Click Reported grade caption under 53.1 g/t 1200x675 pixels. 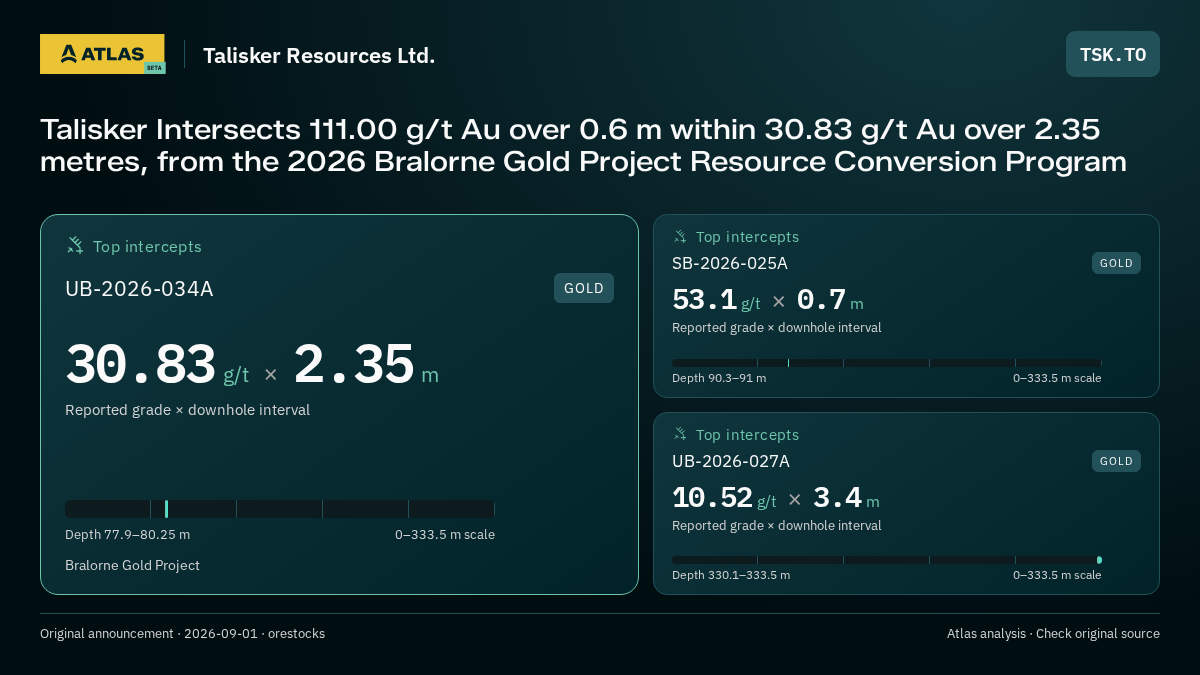[x=776, y=328]
